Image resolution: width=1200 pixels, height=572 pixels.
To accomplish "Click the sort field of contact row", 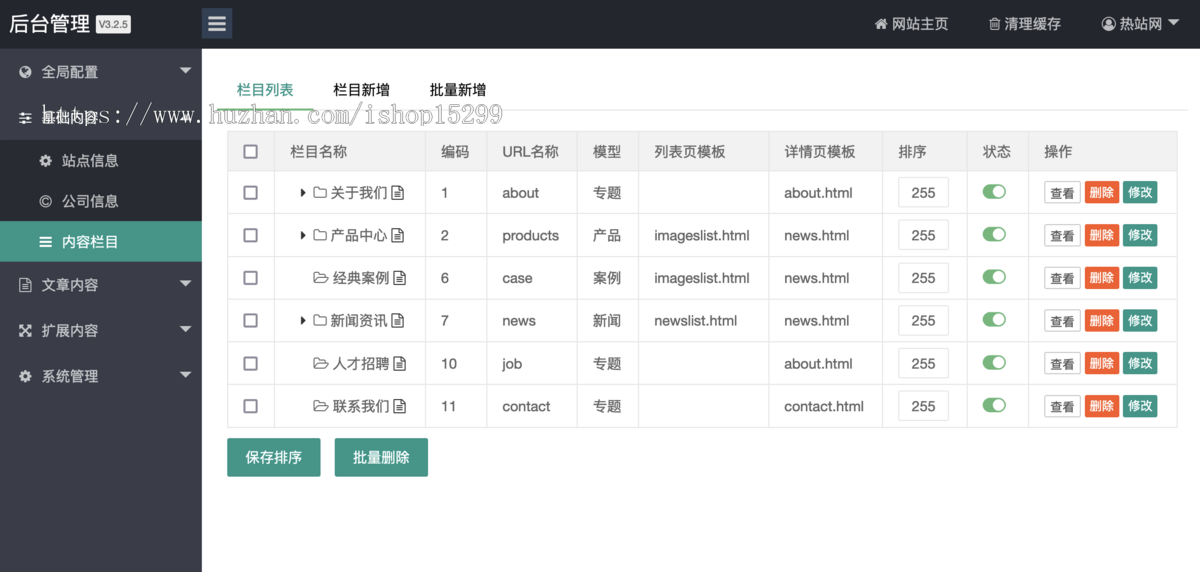I will click(923, 406).
